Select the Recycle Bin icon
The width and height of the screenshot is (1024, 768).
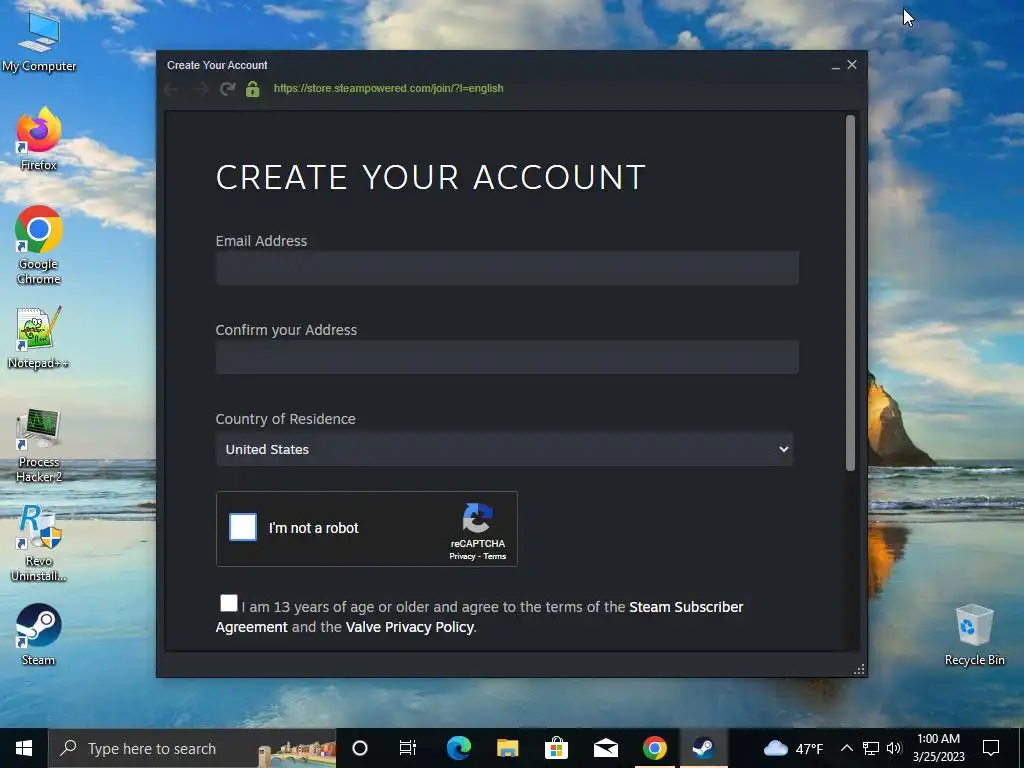point(974,635)
